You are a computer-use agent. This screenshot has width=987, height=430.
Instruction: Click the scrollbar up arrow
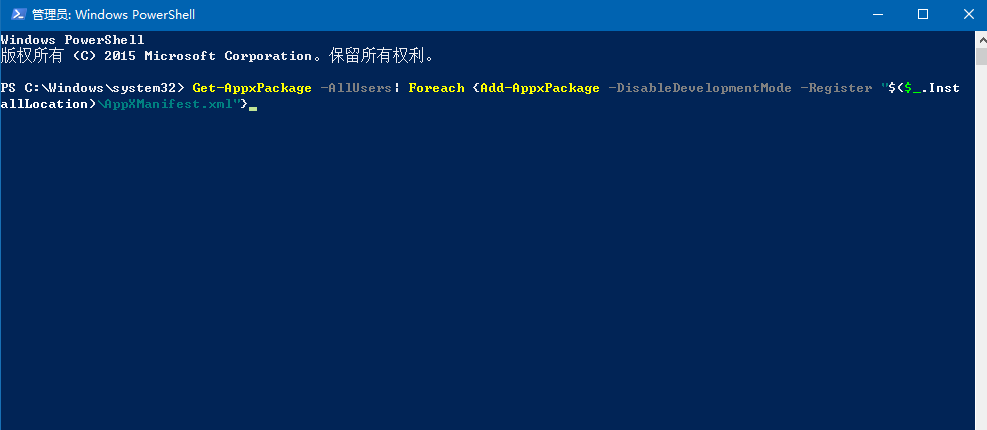click(x=980, y=38)
